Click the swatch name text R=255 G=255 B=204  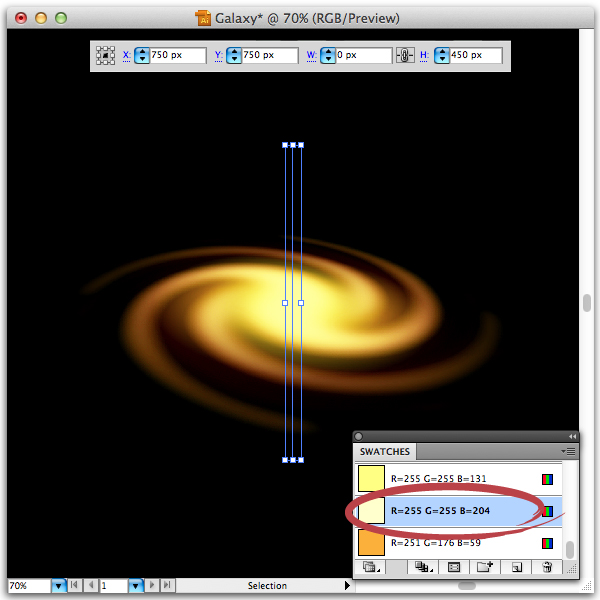tap(440, 511)
